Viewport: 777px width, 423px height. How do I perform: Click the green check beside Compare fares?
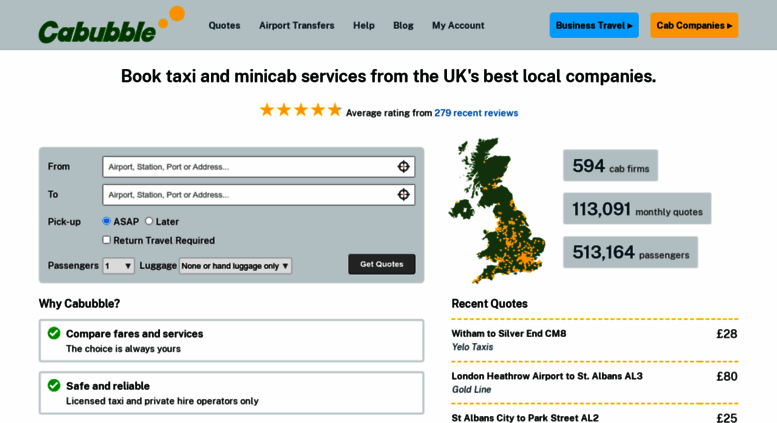point(54,333)
